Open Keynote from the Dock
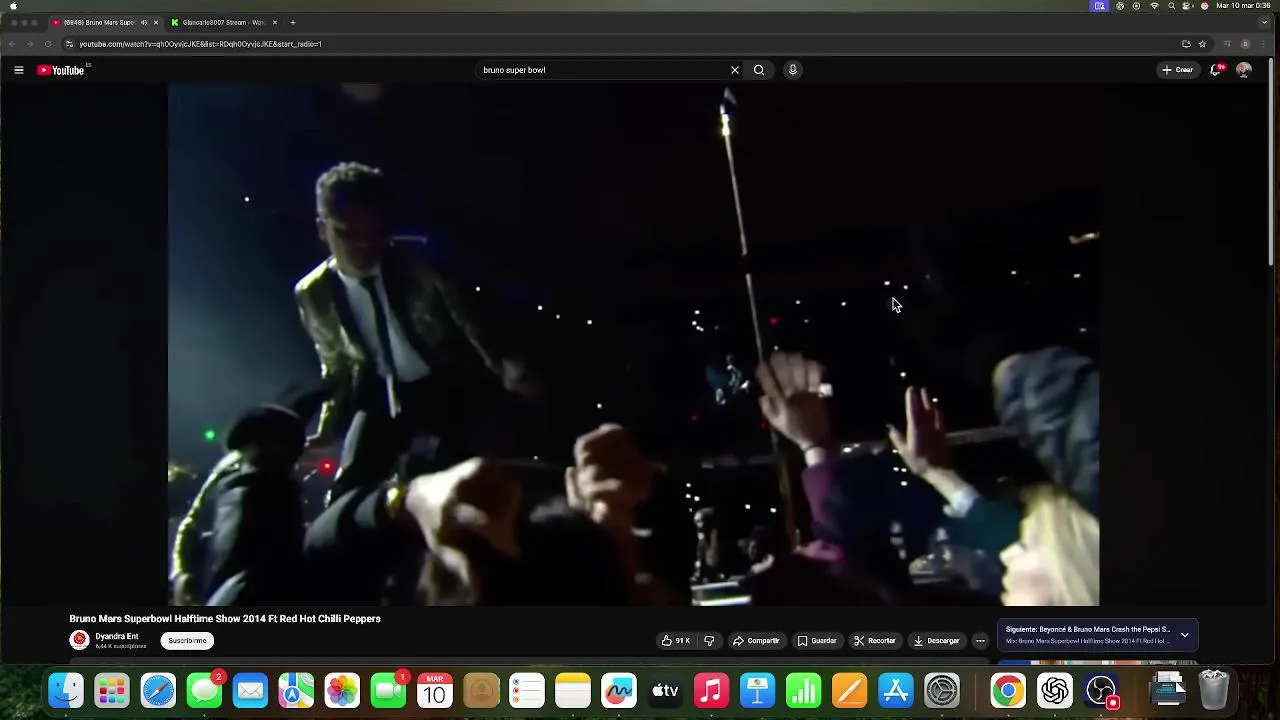 [757, 690]
